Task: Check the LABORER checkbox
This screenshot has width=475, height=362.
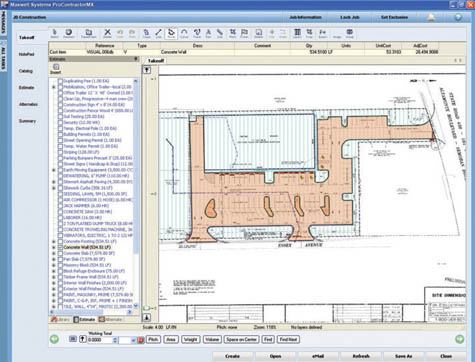Action: 60,218
